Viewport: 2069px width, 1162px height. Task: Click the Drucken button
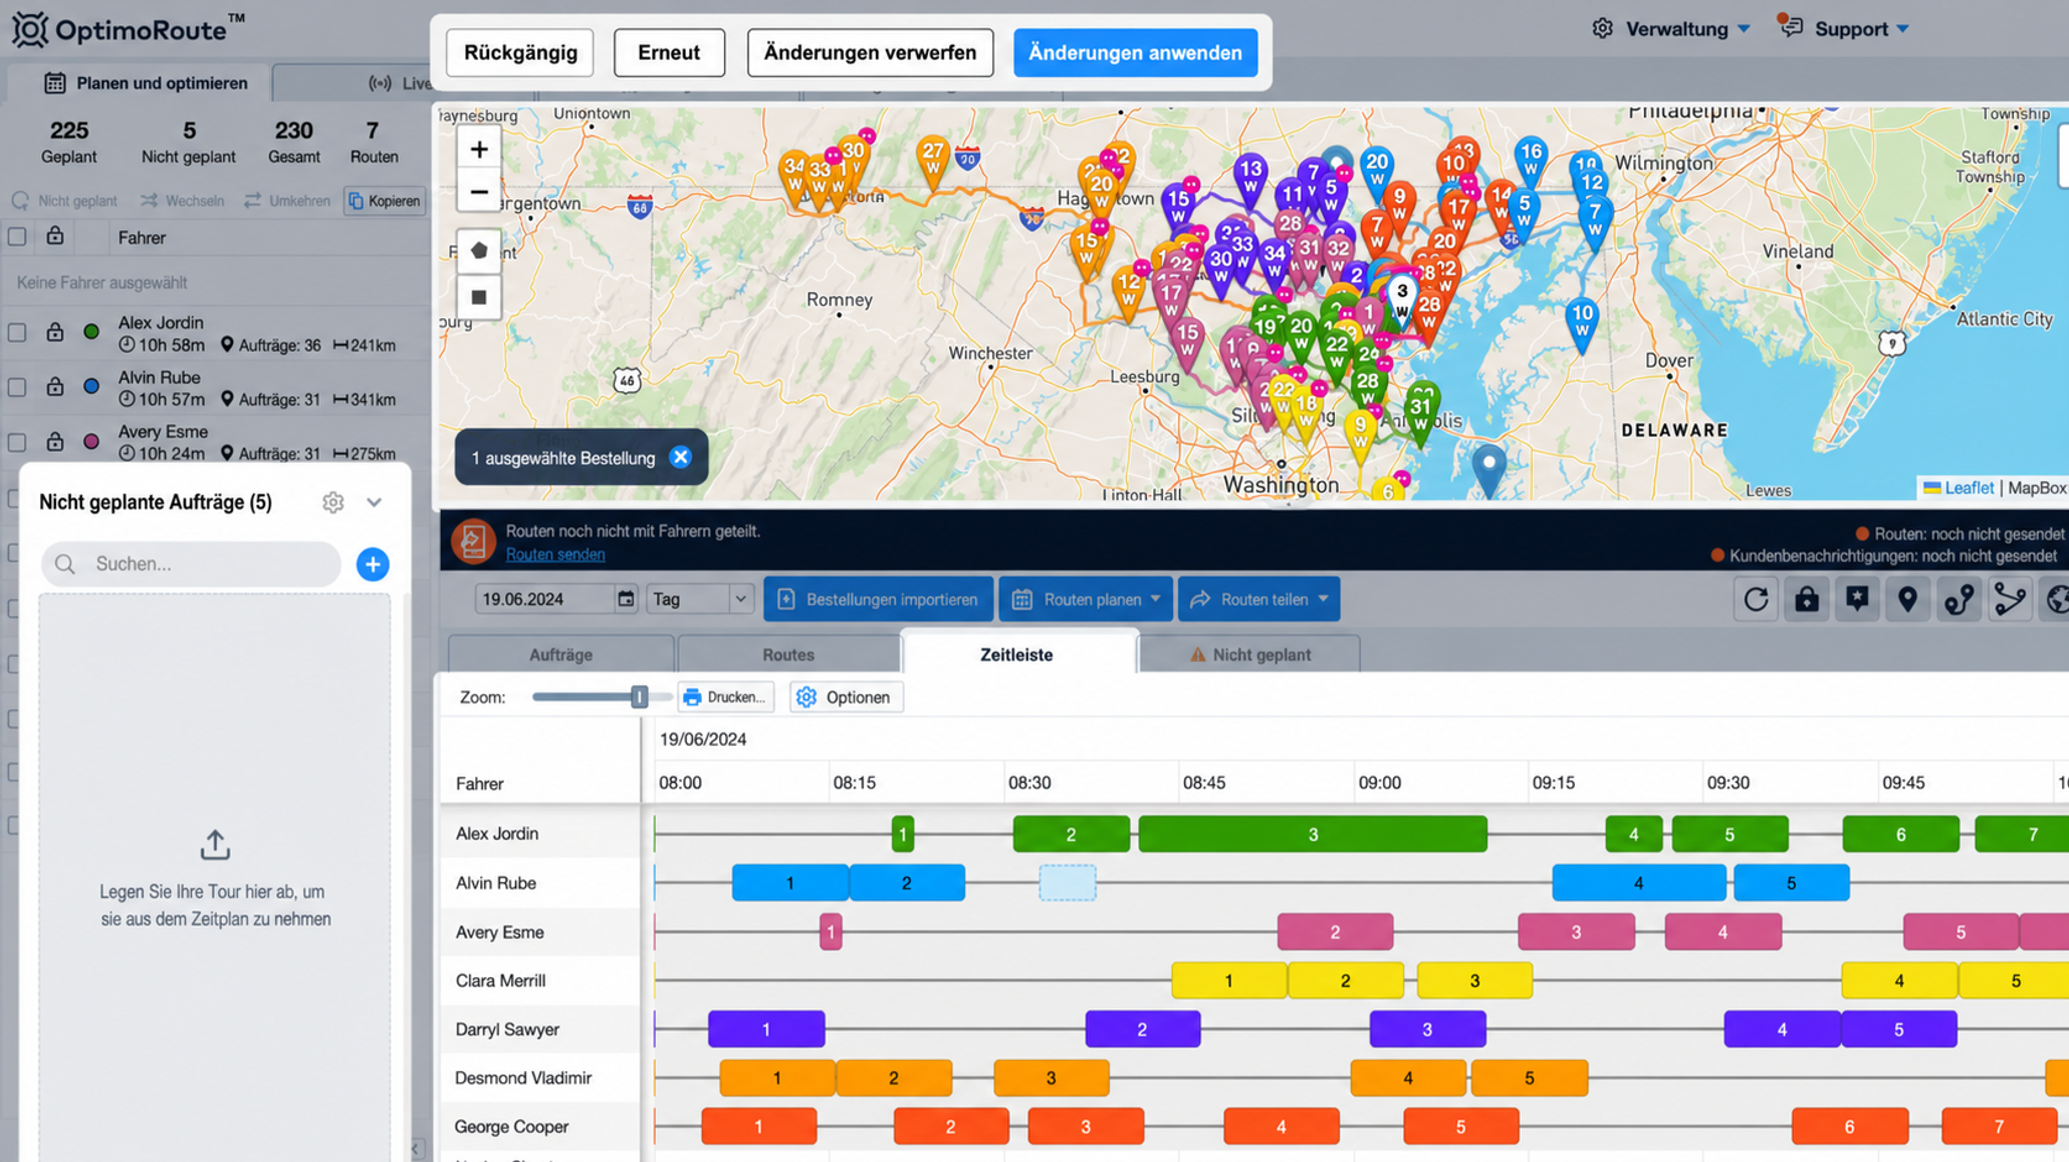[725, 697]
